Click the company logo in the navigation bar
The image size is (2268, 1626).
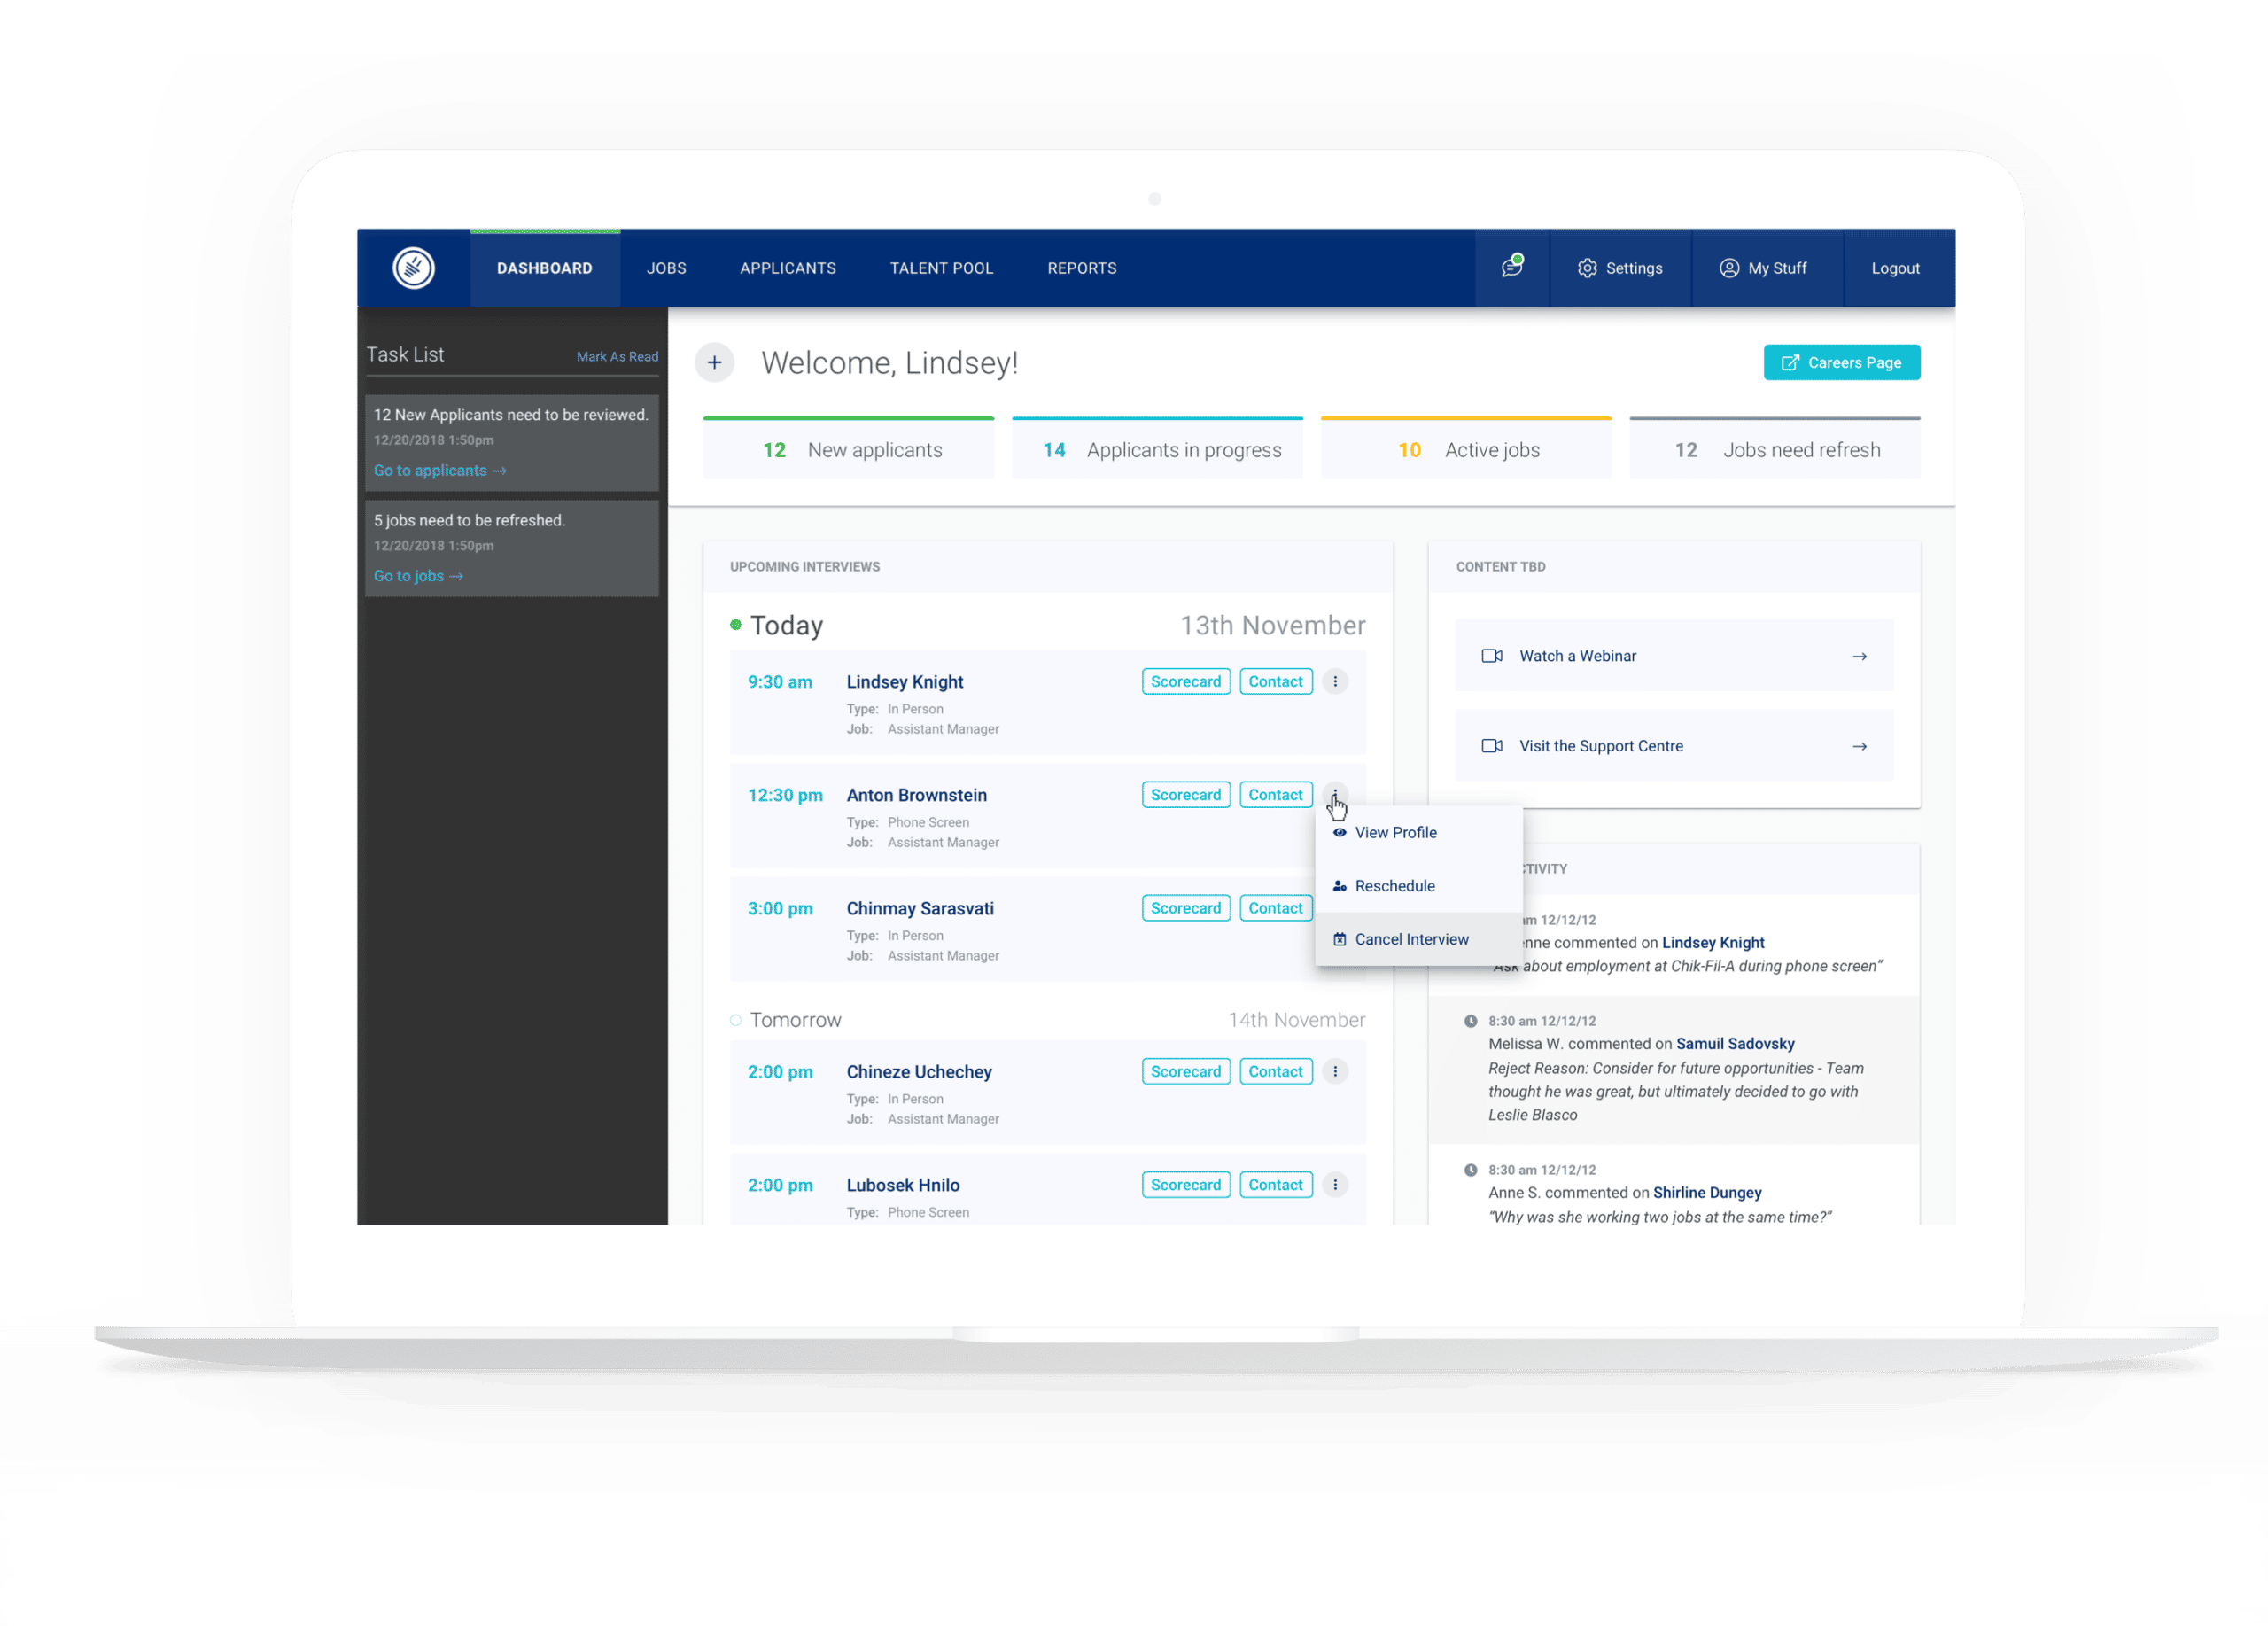(x=412, y=268)
